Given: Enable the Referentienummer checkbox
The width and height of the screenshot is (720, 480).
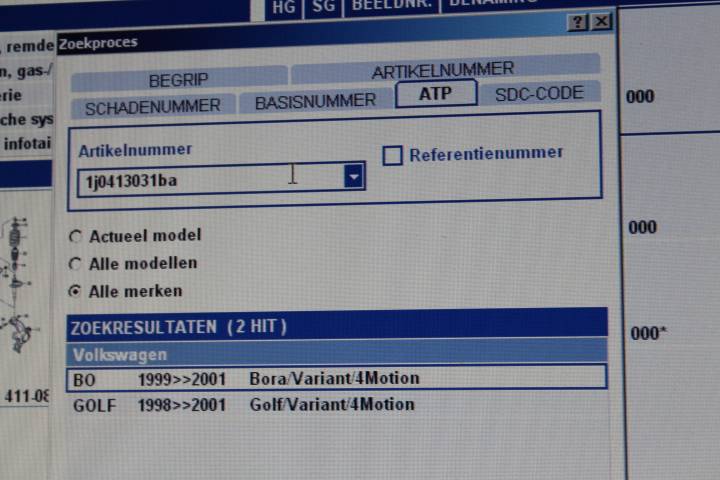Looking at the screenshot, I should tap(393, 155).
